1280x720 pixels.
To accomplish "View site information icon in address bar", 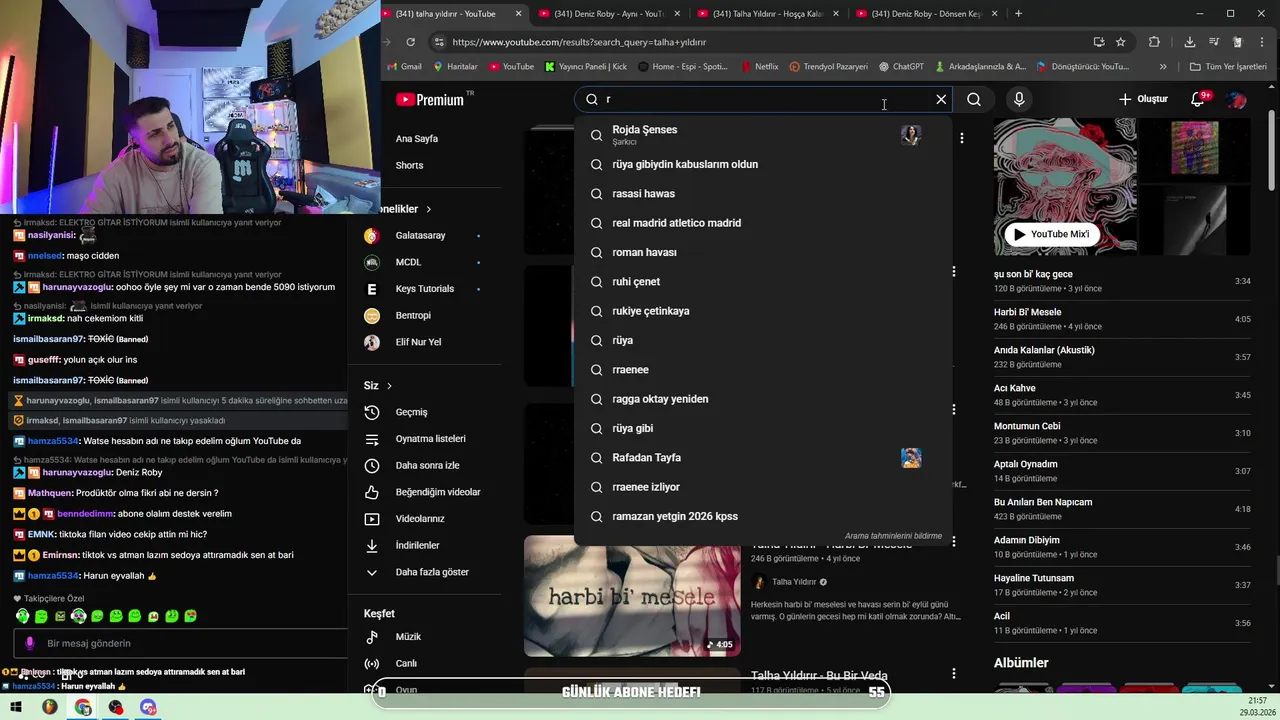I will (438, 42).
